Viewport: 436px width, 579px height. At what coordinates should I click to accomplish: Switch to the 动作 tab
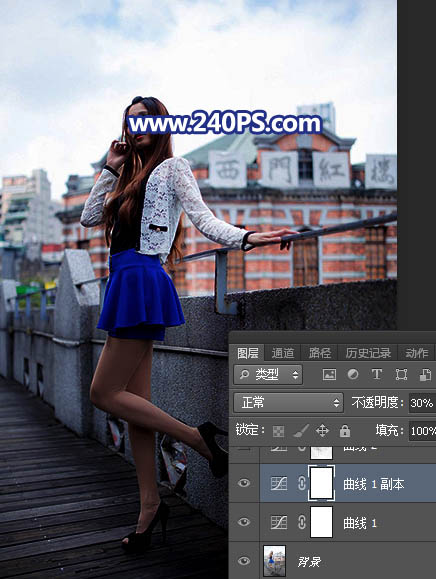pos(416,353)
